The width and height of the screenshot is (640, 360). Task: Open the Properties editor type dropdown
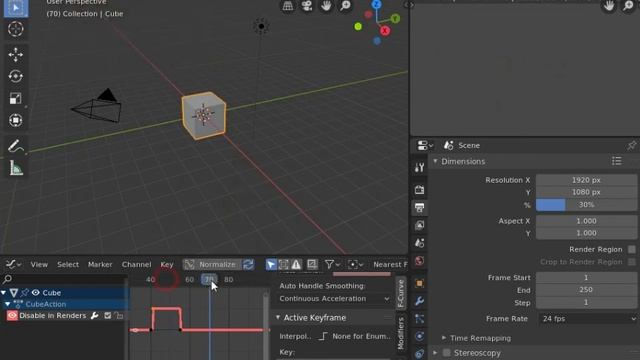425,145
